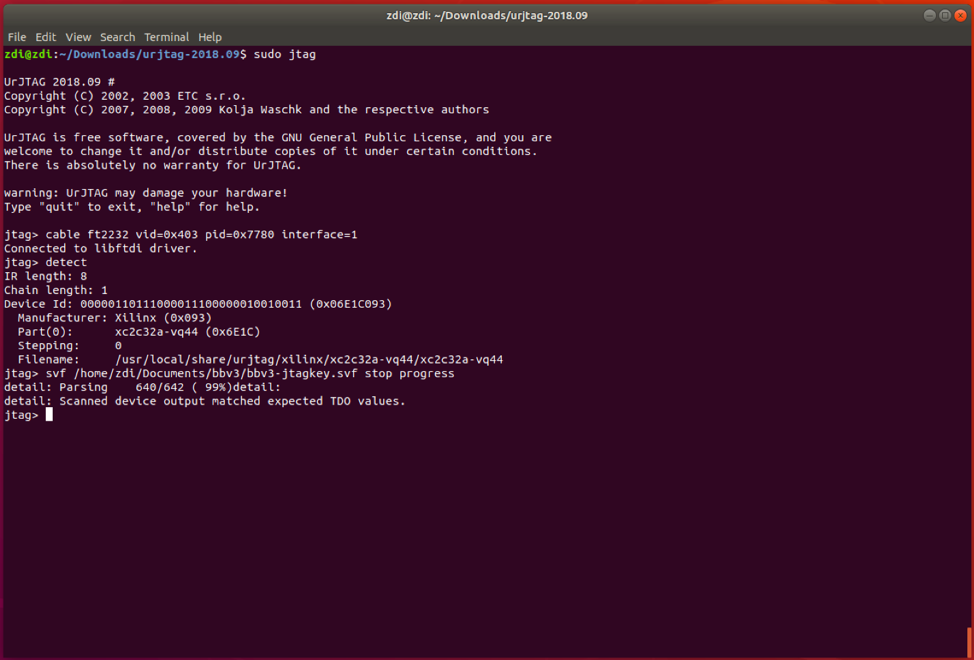Close the terminal window

[x=960, y=16]
